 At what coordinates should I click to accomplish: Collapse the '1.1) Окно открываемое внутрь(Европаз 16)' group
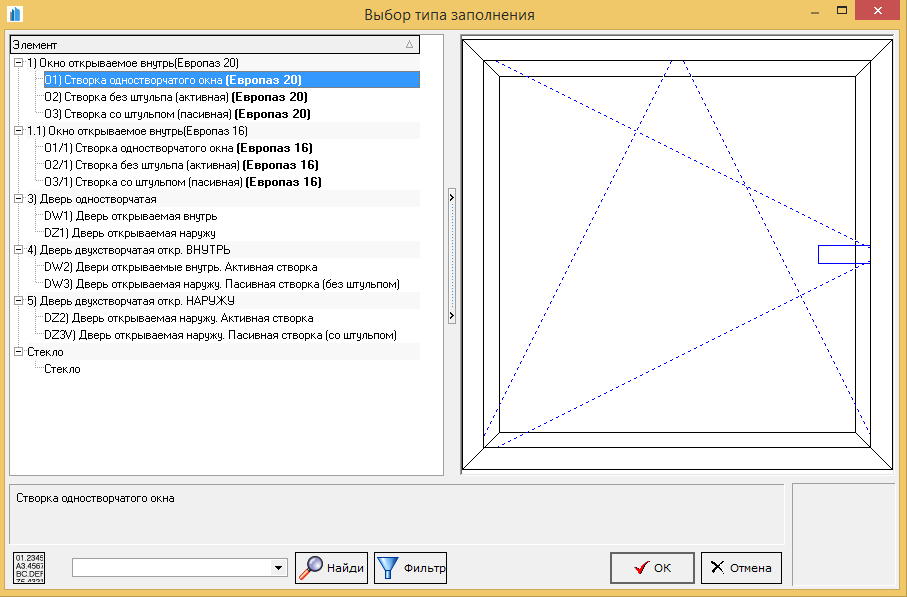pyautogui.click(x=19, y=131)
